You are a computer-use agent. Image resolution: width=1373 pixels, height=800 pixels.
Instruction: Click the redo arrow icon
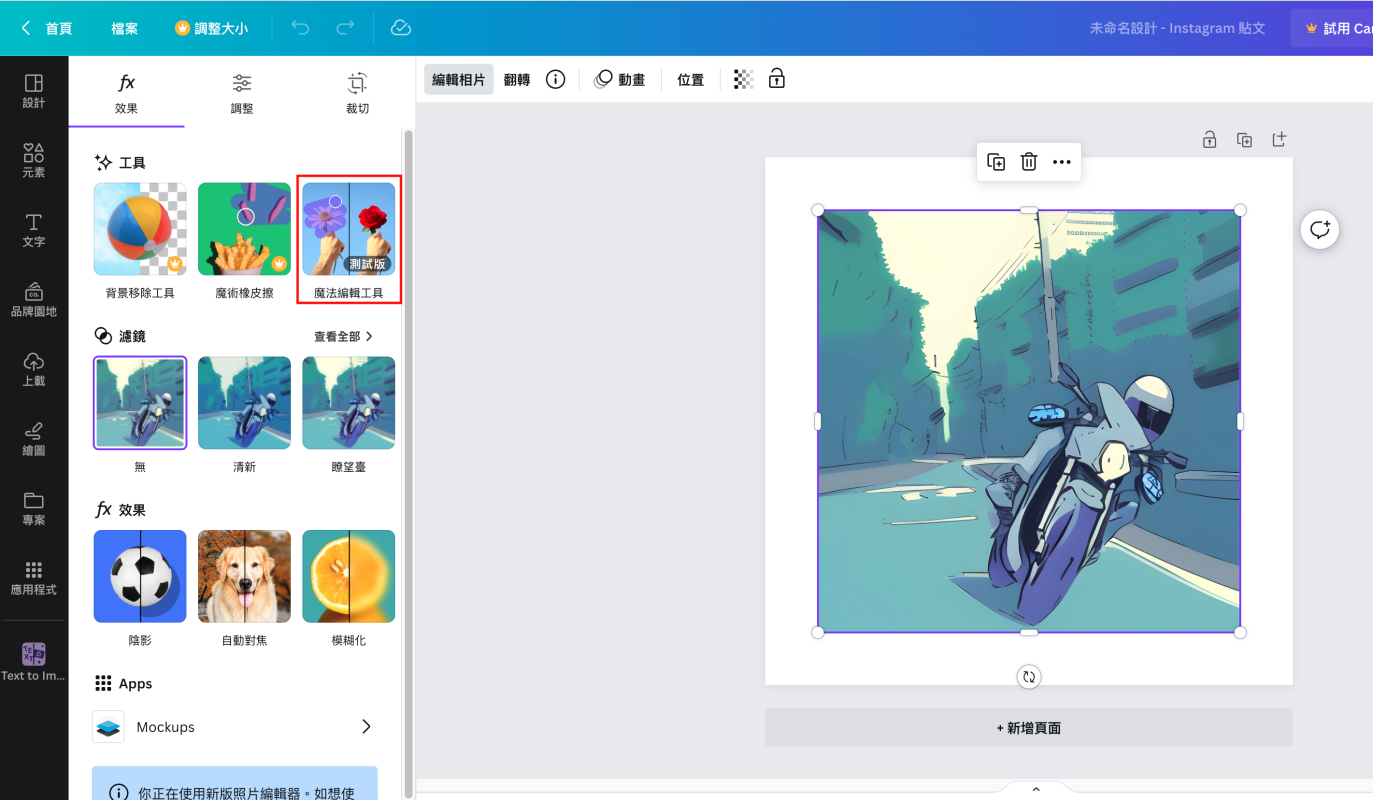[345, 28]
